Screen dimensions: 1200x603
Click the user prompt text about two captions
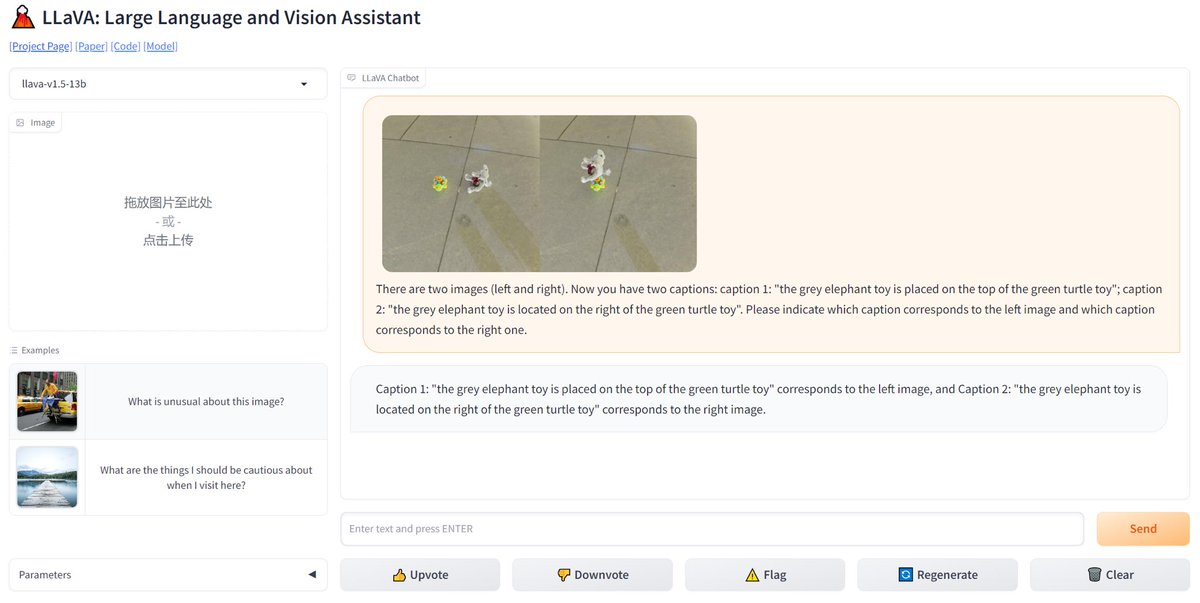[767, 309]
